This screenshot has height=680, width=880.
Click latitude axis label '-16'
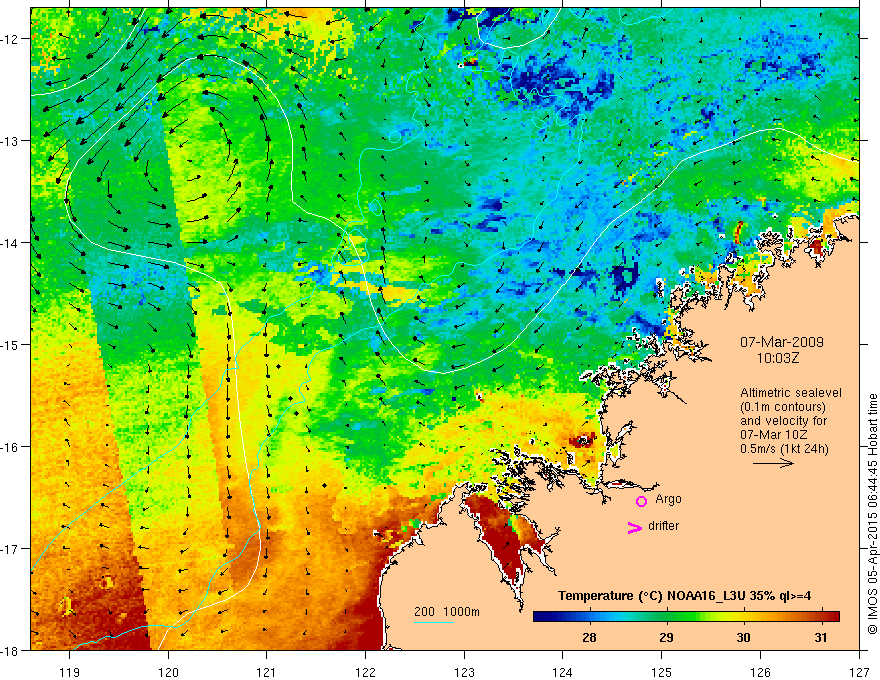tap(11, 447)
